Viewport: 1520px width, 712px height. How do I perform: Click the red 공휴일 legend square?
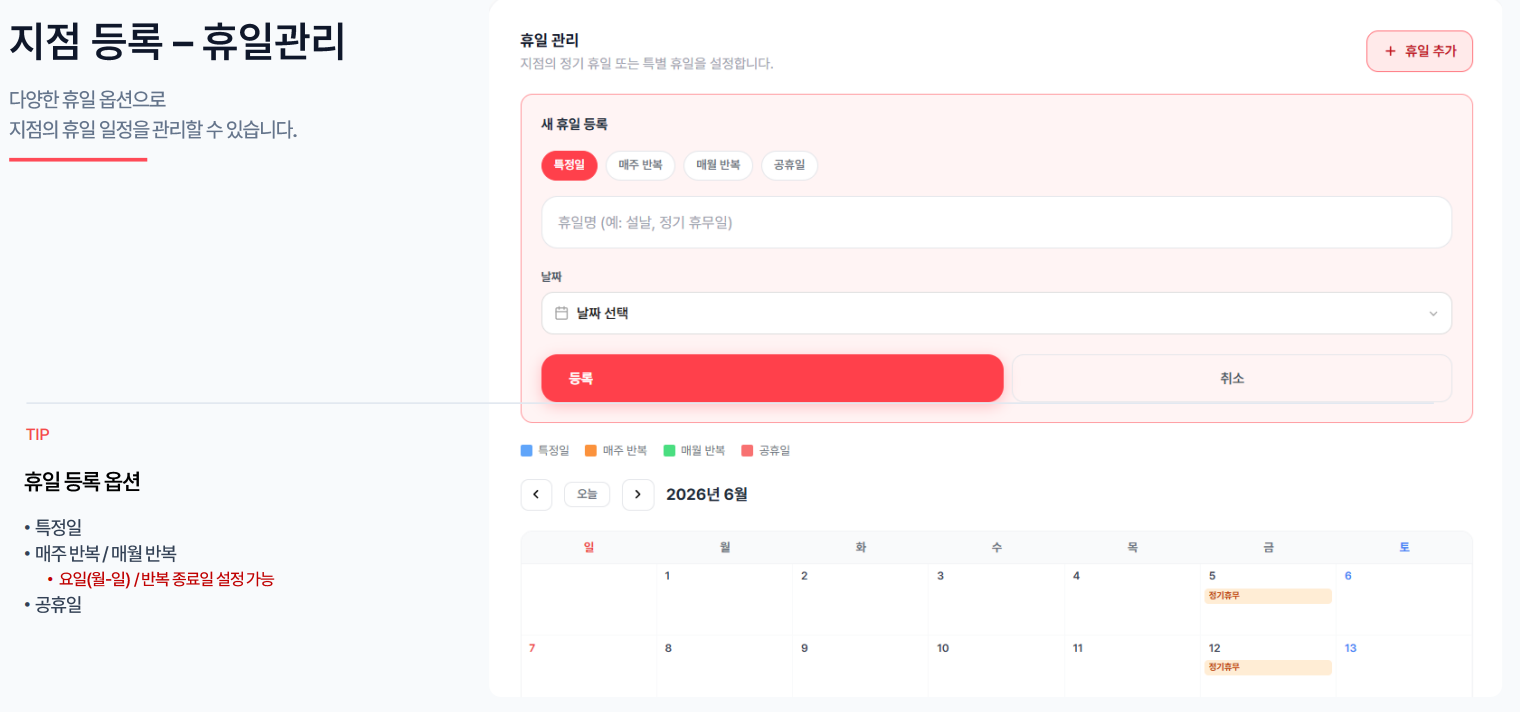click(x=747, y=451)
